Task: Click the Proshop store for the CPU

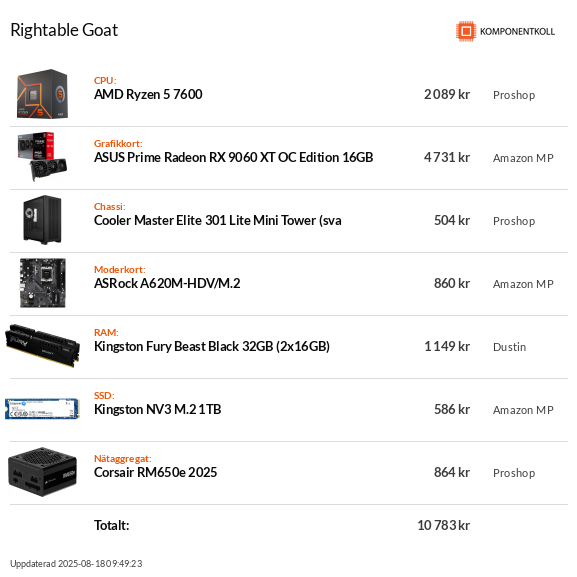Action: [514, 95]
